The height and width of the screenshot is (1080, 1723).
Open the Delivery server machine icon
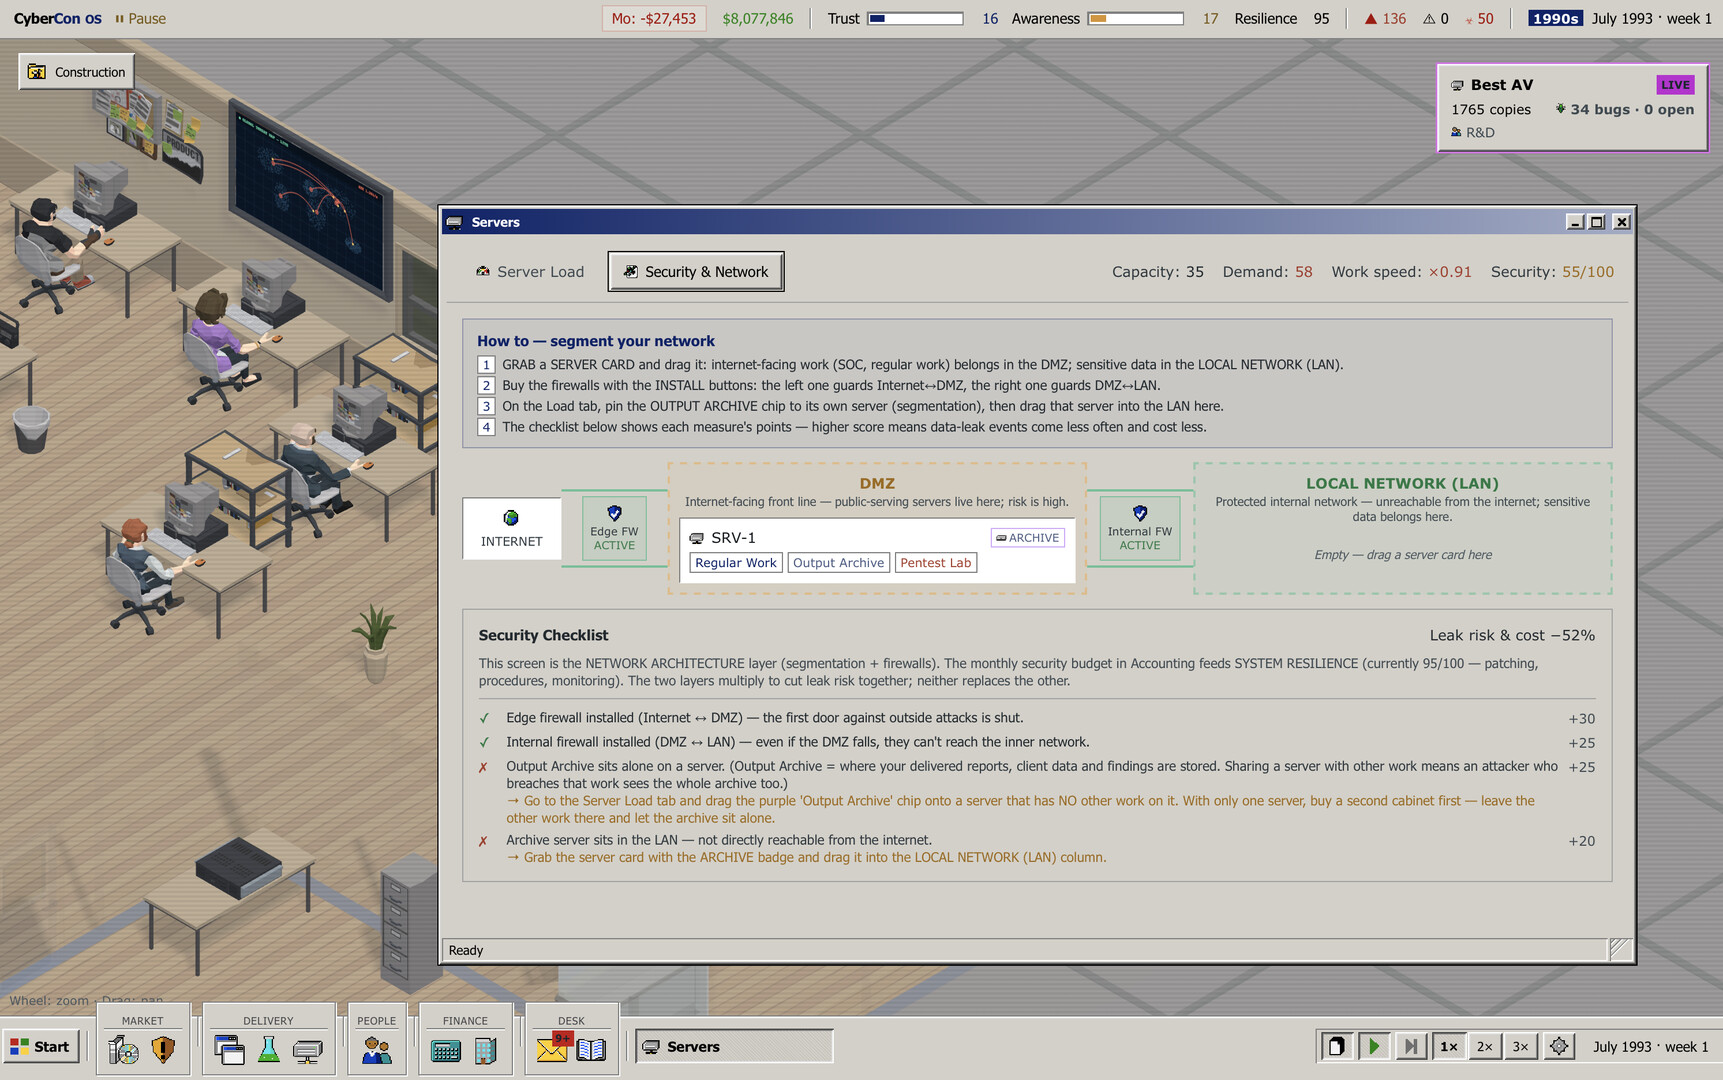pyautogui.click(x=308, y=1049)
